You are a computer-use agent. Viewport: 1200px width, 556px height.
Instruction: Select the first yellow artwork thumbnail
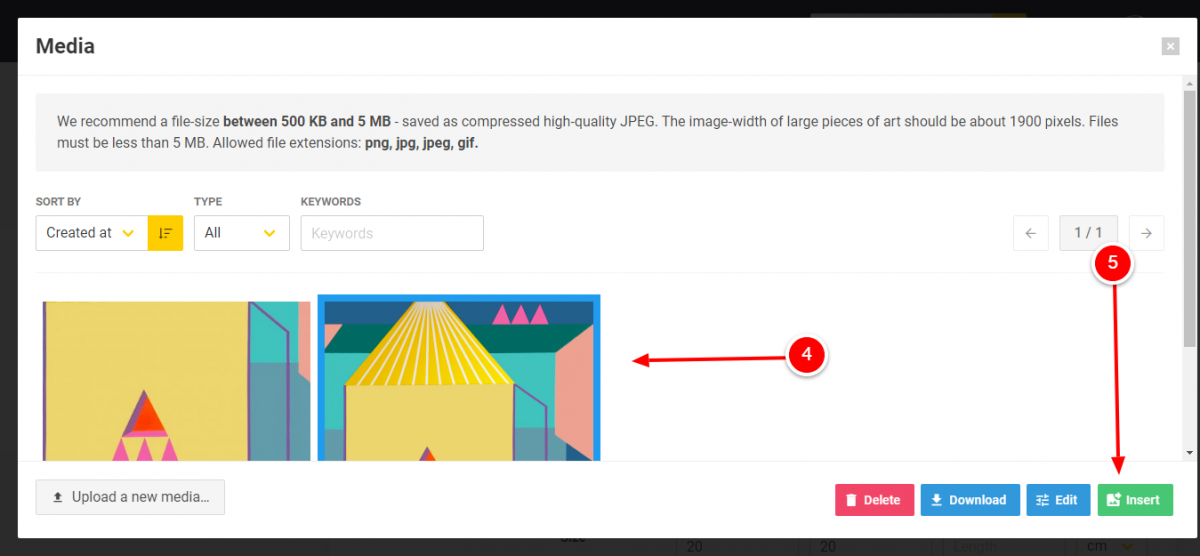point(176,381)
